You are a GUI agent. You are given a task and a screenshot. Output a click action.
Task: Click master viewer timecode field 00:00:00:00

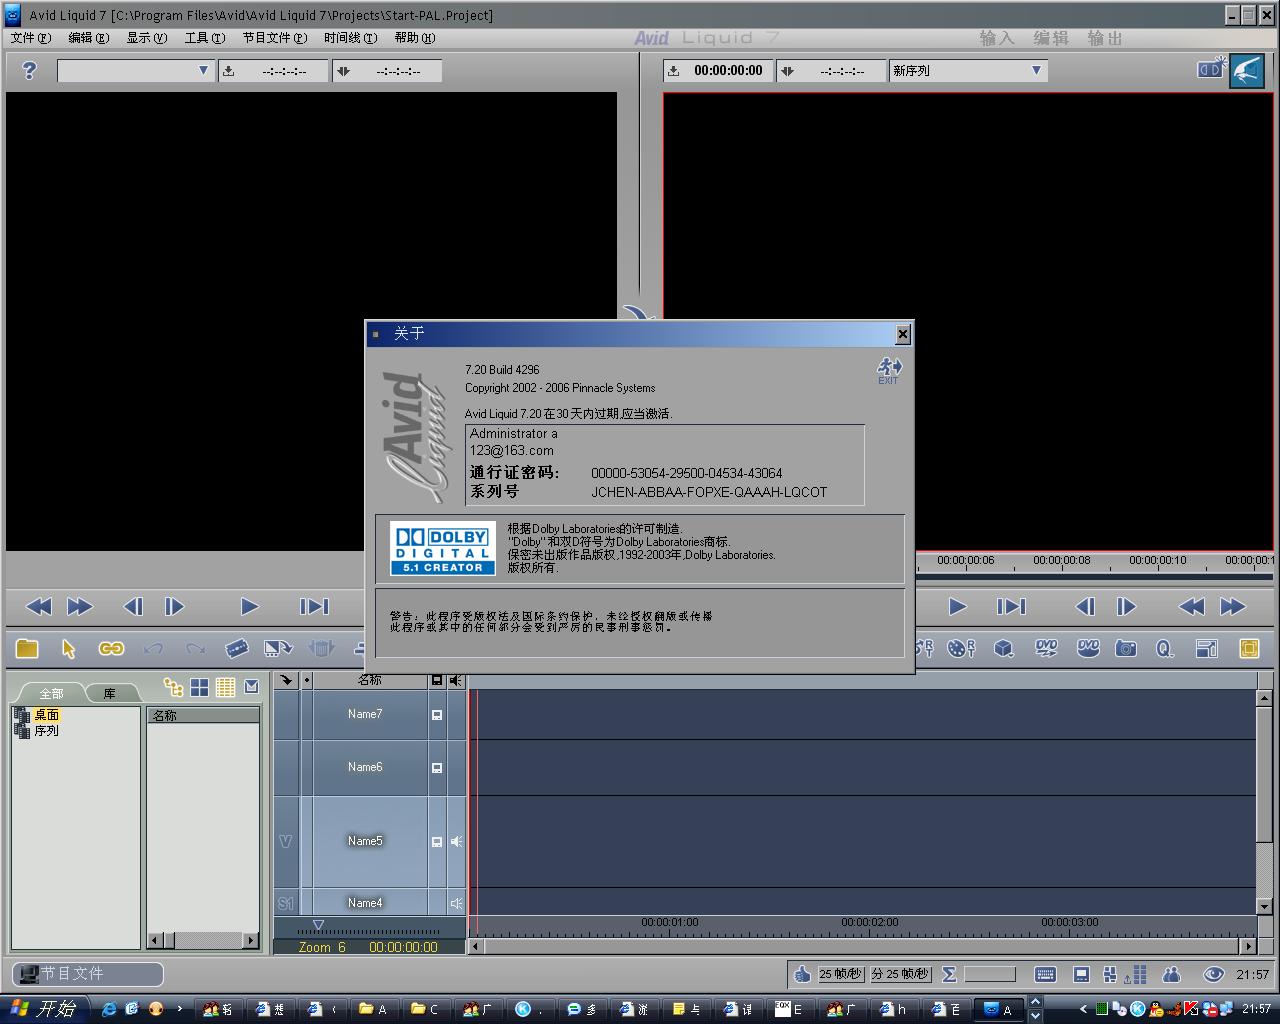[x=728, y=70]
